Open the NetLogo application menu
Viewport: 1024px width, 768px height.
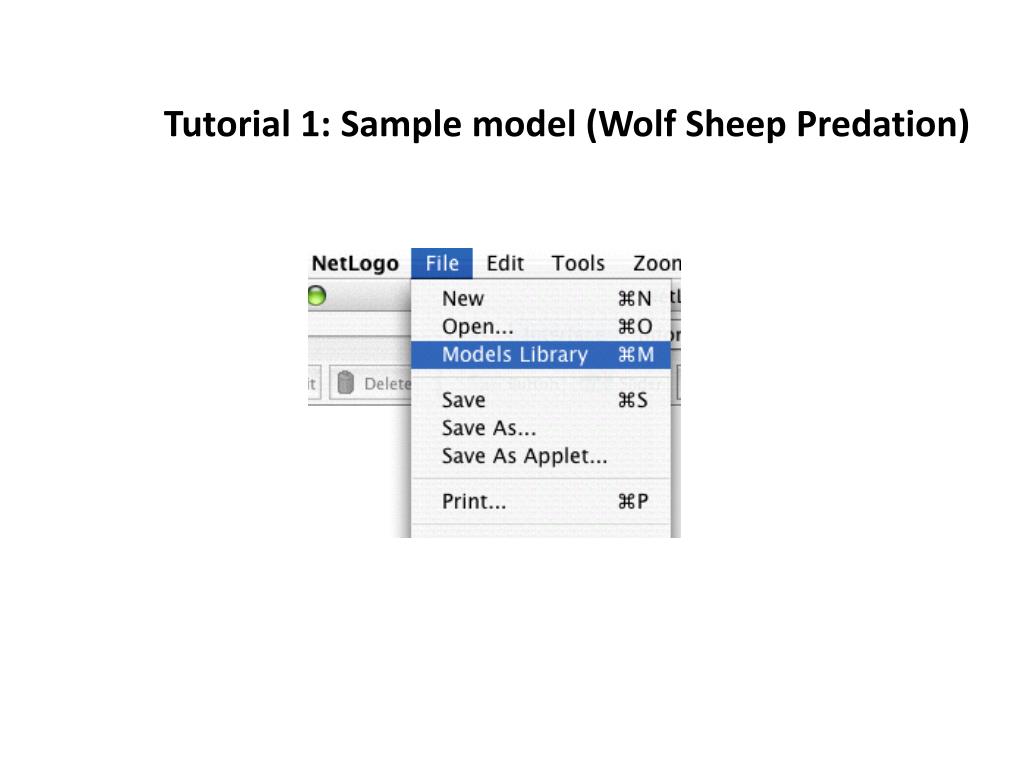point(355,263)
